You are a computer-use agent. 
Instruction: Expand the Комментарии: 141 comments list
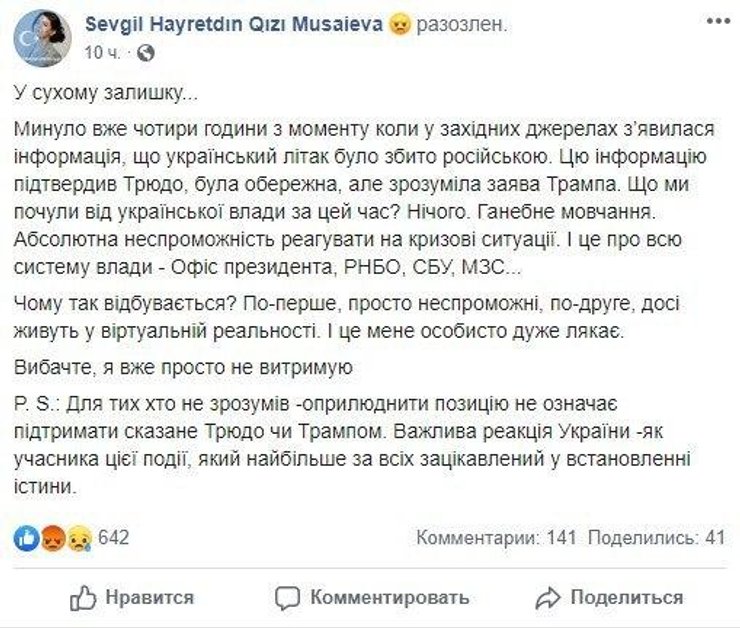tap(497, 538)
